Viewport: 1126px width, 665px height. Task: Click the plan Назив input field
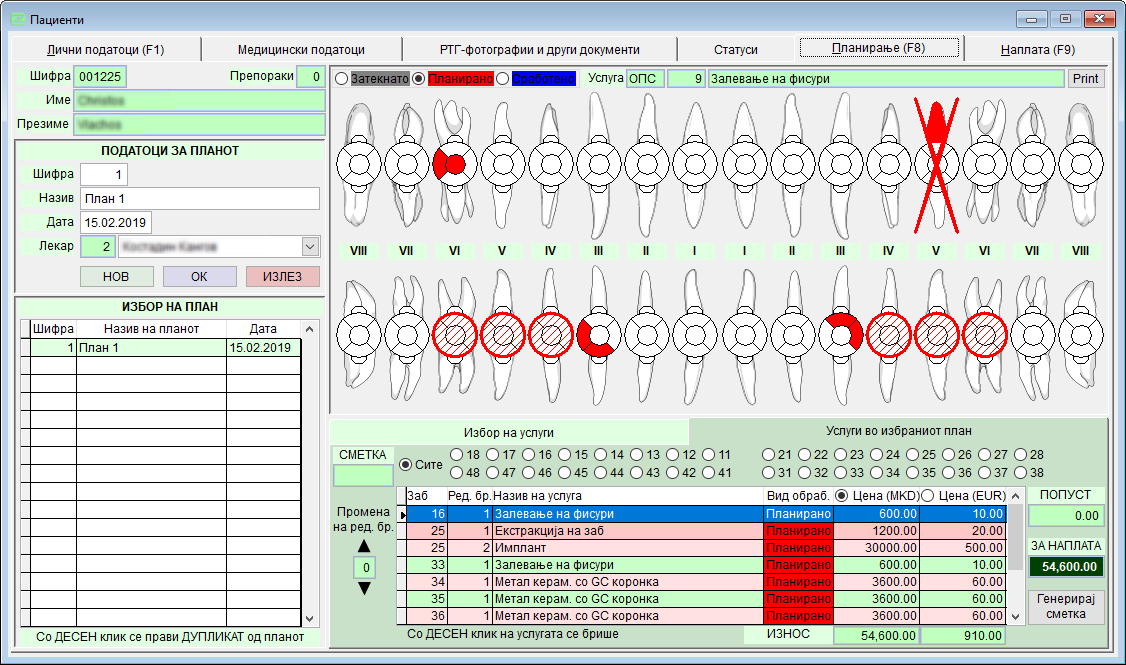coord(200,198)
